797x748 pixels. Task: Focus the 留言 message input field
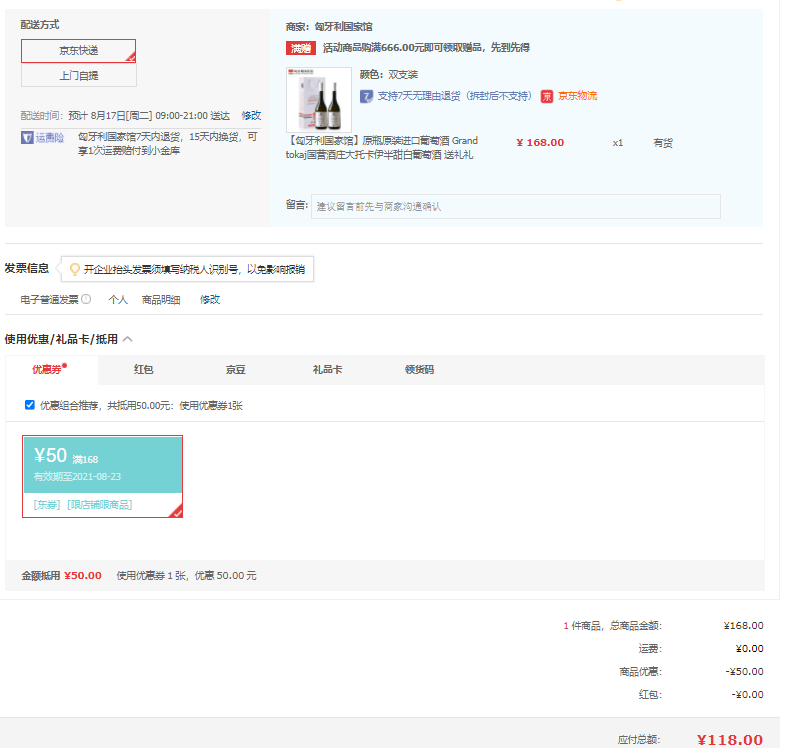tap(515, 206)
